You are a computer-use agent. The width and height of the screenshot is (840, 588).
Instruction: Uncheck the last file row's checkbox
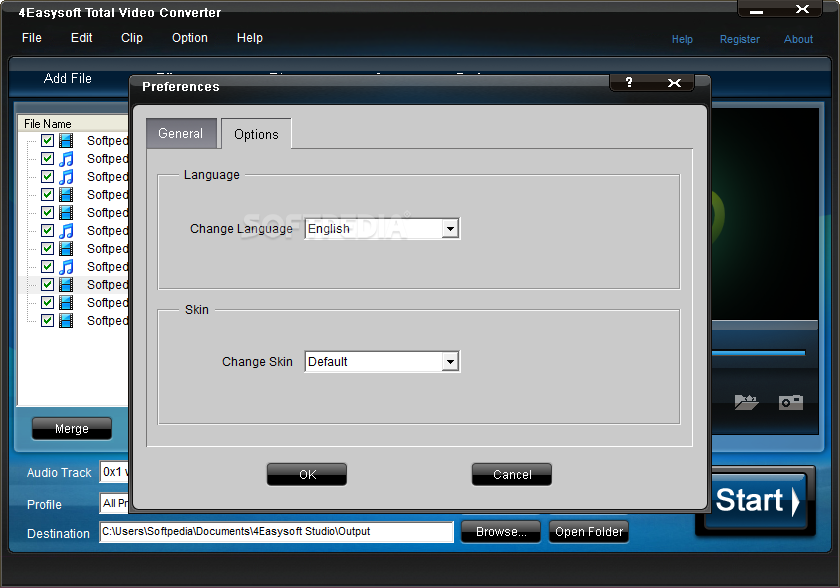(x=47, y=321)
